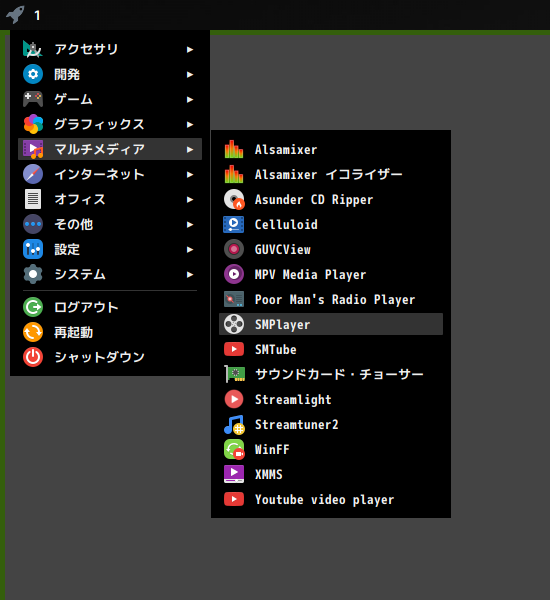
Task: Click the SMPlayer film reel icon
Action: pos(234,324)
